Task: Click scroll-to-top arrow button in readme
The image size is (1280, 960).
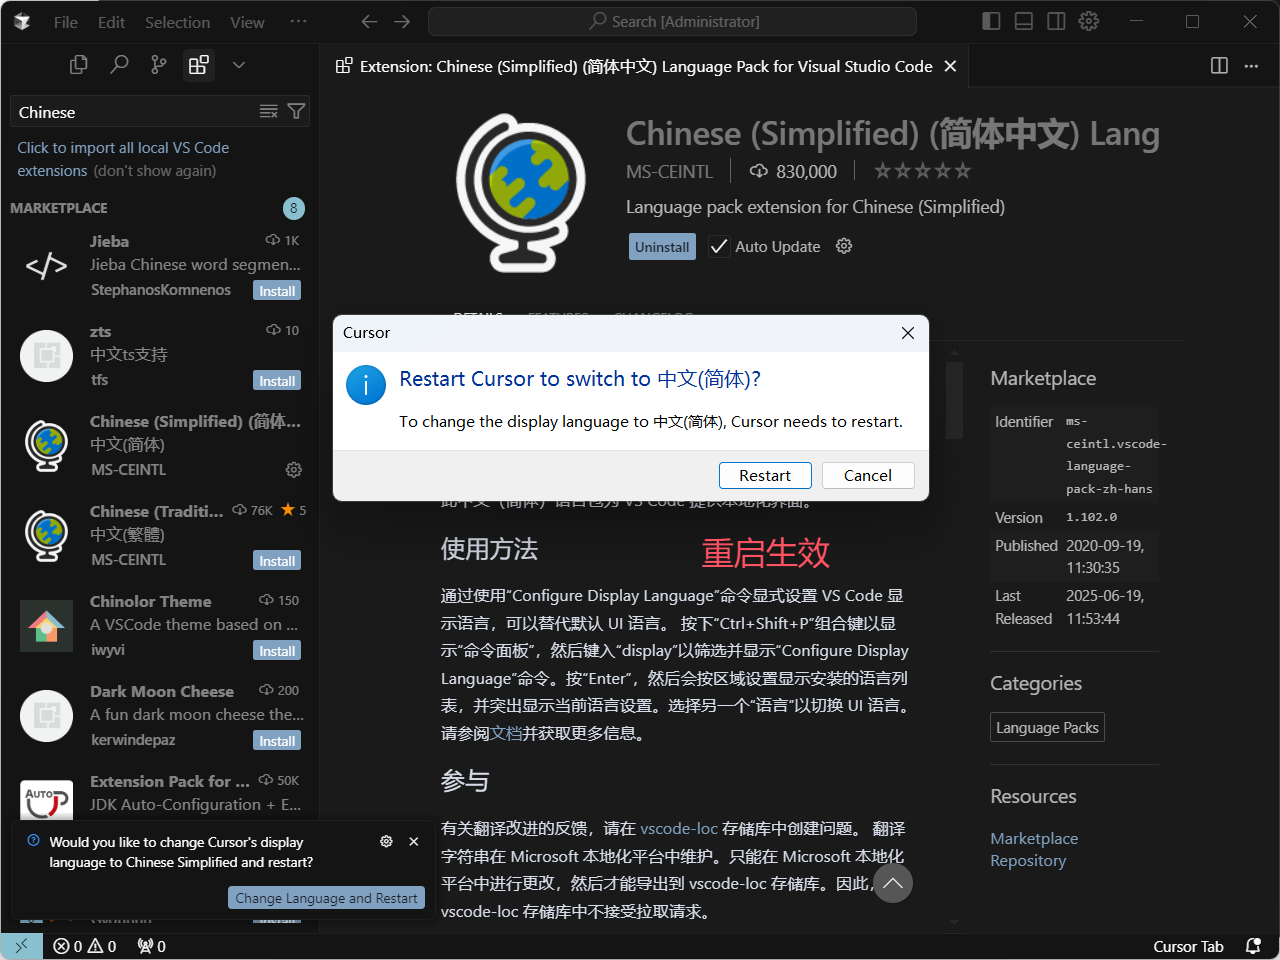Action: point(892,883)
